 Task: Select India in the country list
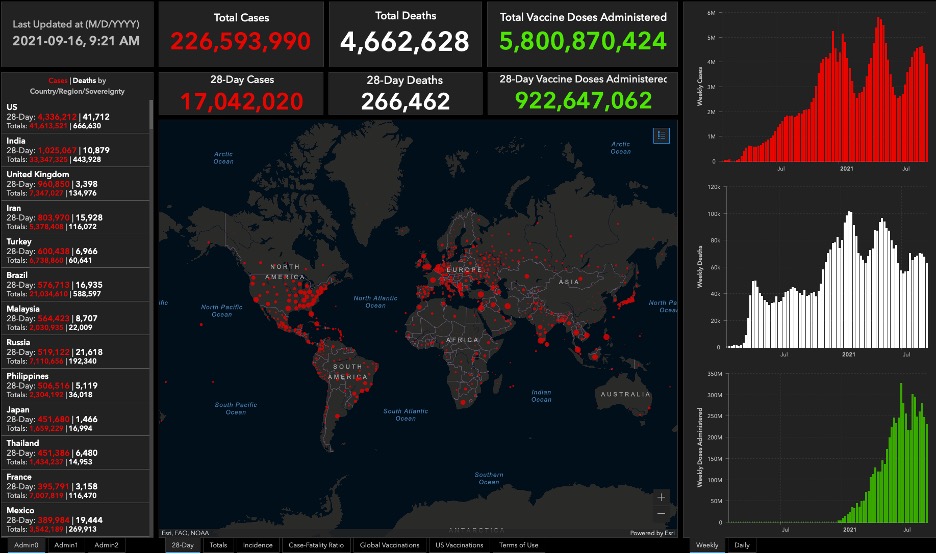76,150
